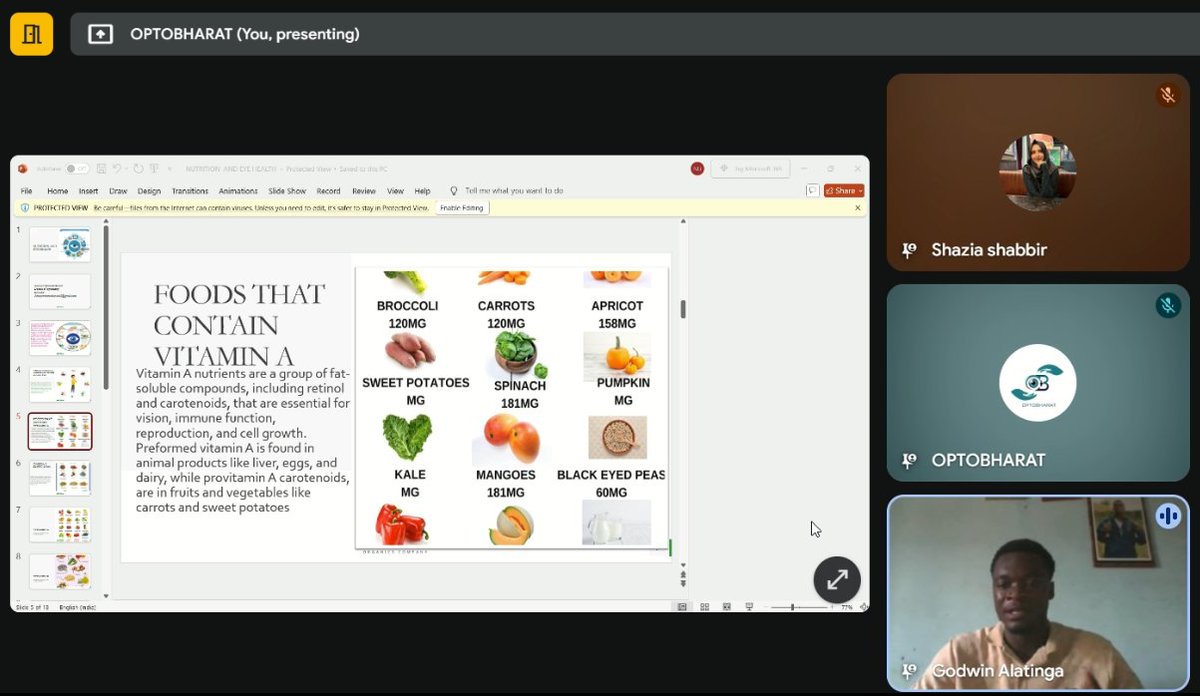Click the 77% zoom level value
Screen dimensions: 1200x696
tap(847, 607)
